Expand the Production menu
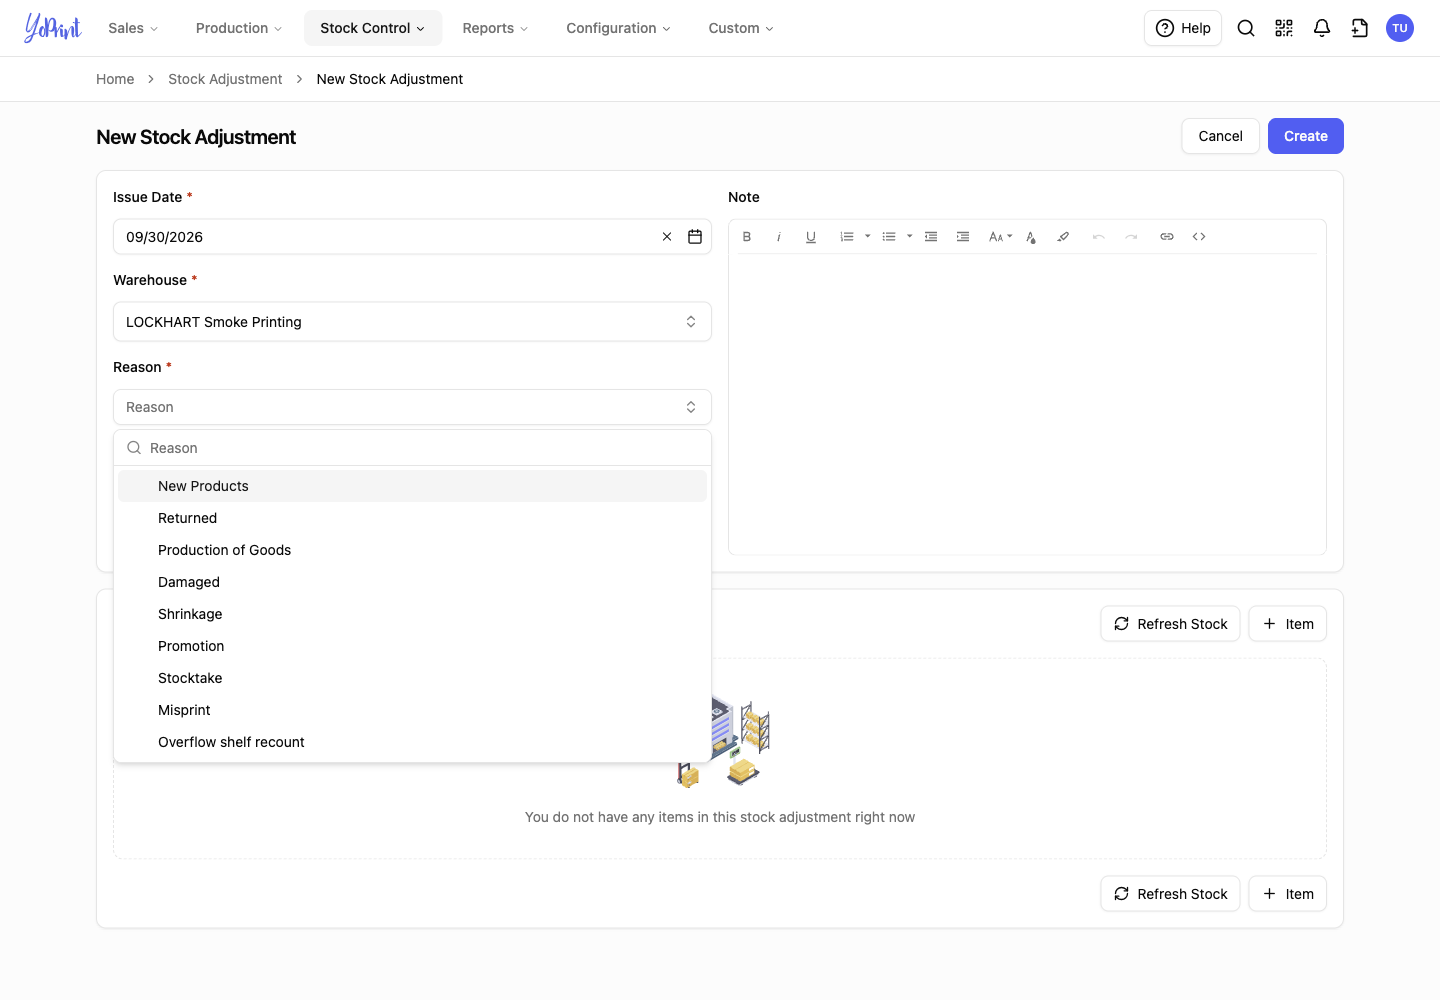 click(239, 28)
